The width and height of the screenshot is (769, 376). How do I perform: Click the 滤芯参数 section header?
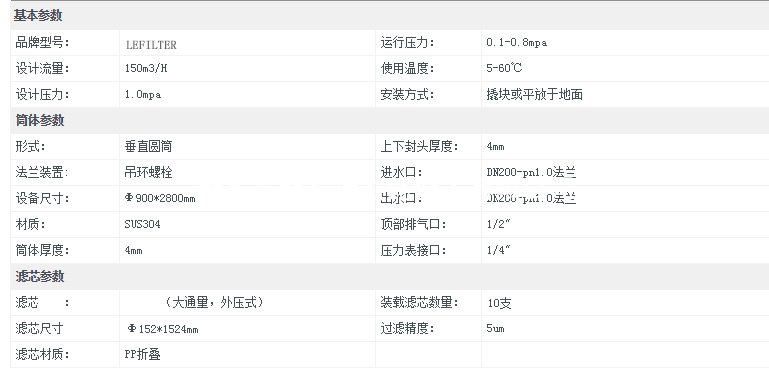pyautogui.click(x=39, y=276)
